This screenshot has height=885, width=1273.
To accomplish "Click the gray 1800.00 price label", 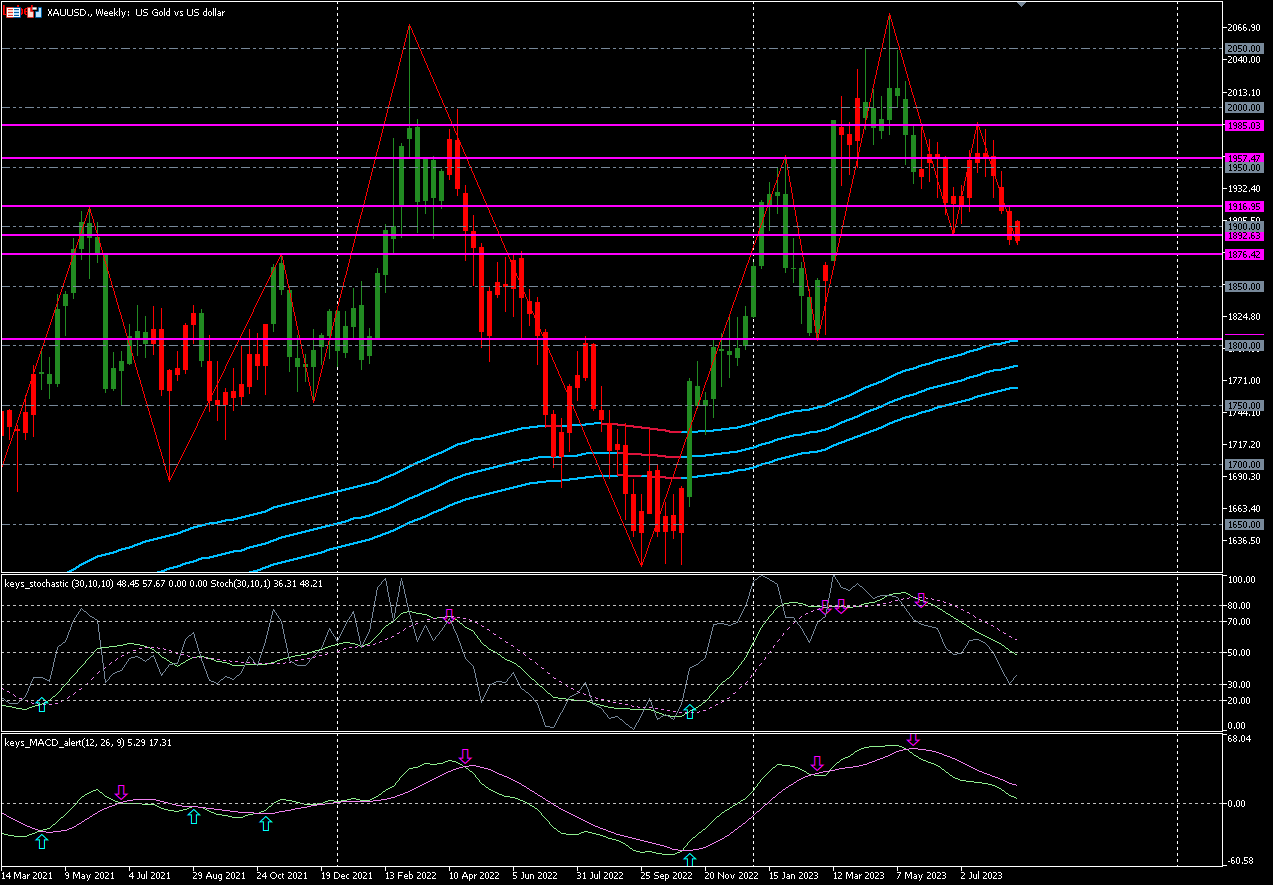I will click(1244, 346).
